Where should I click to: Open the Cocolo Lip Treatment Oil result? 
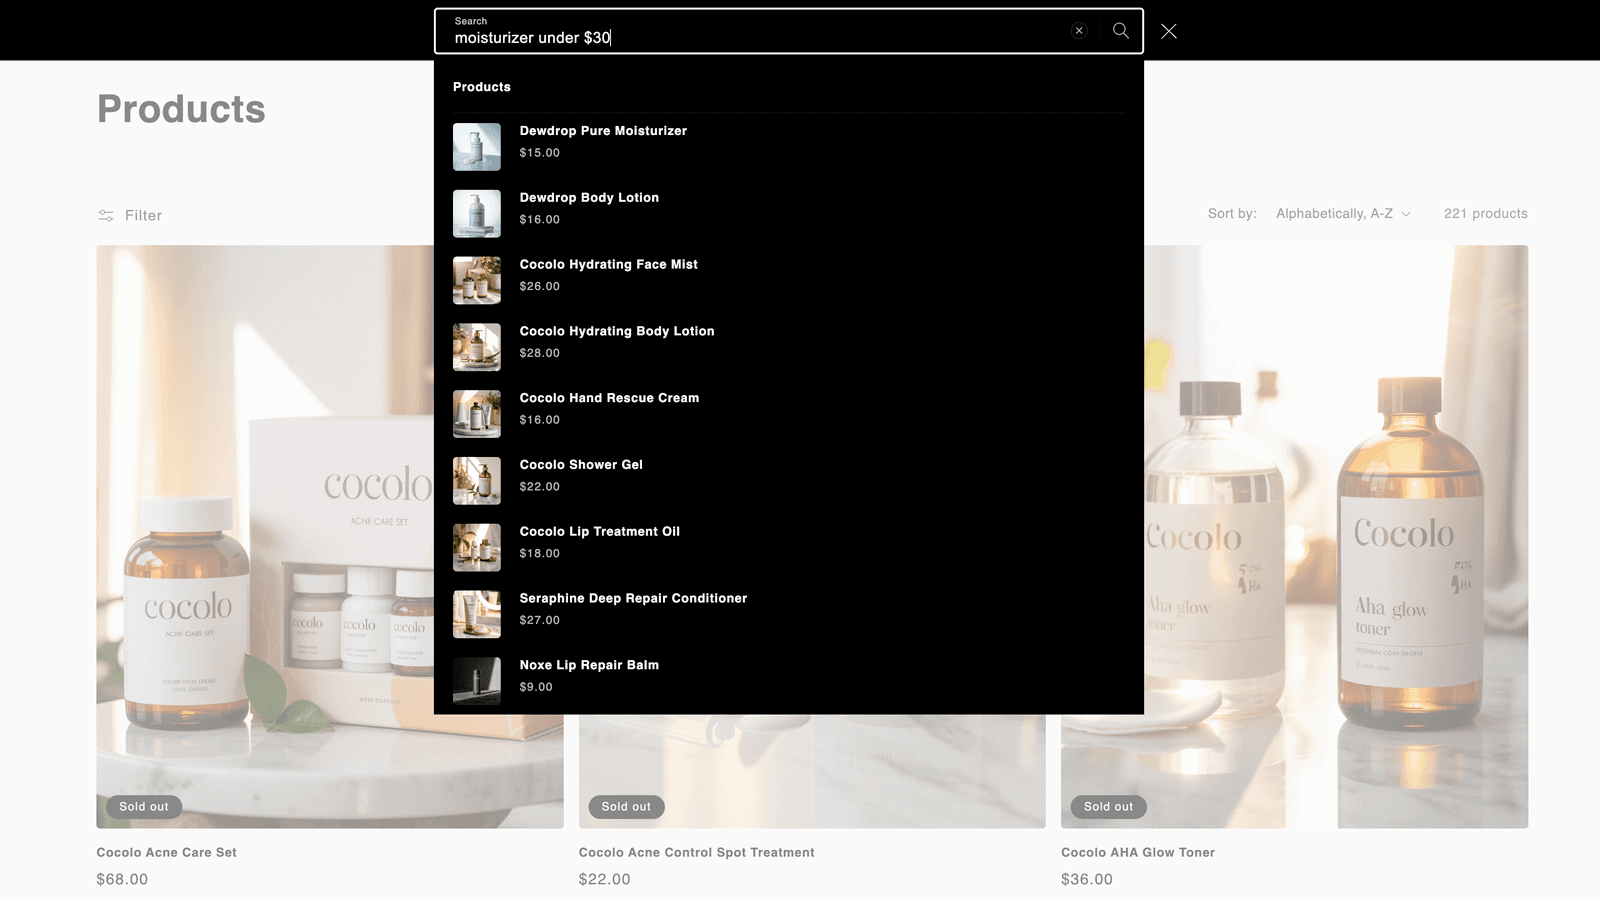point(789,548)
